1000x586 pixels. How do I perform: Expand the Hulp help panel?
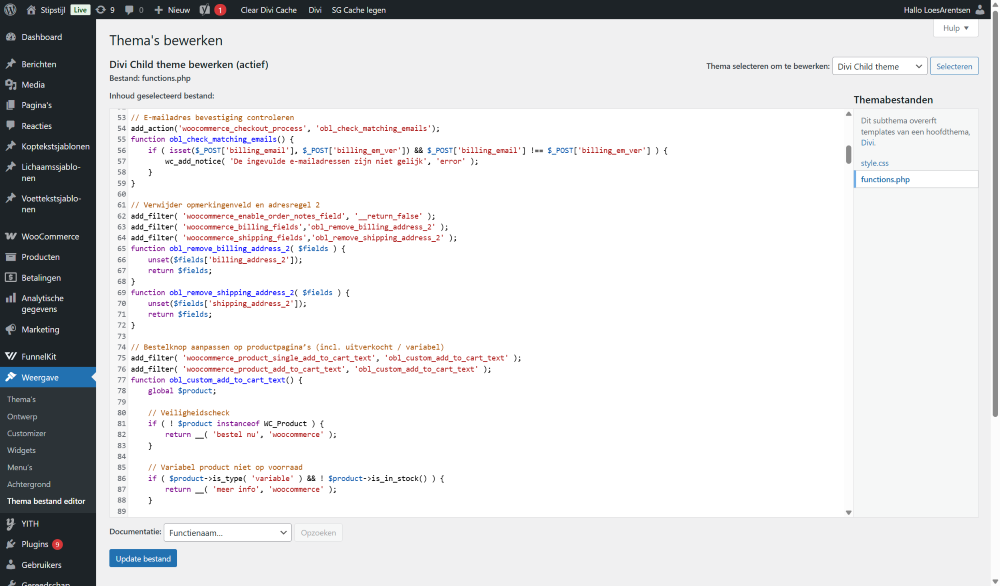[956, 28]
